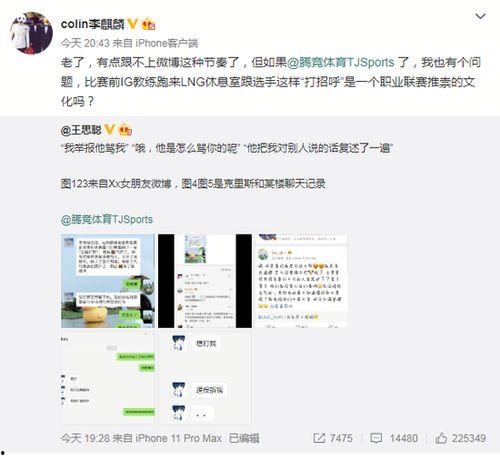View the fourth thumbnail with green chat bubbles
Image resolution: width=500 pixels, height=459 pixels.
[108, 378]
